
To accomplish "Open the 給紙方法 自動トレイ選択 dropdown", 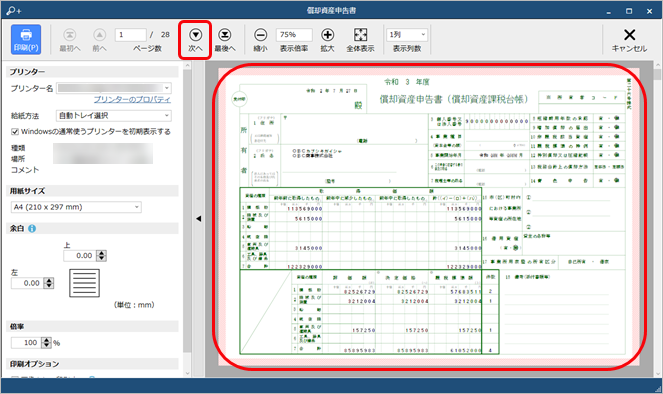I will 114,115.
